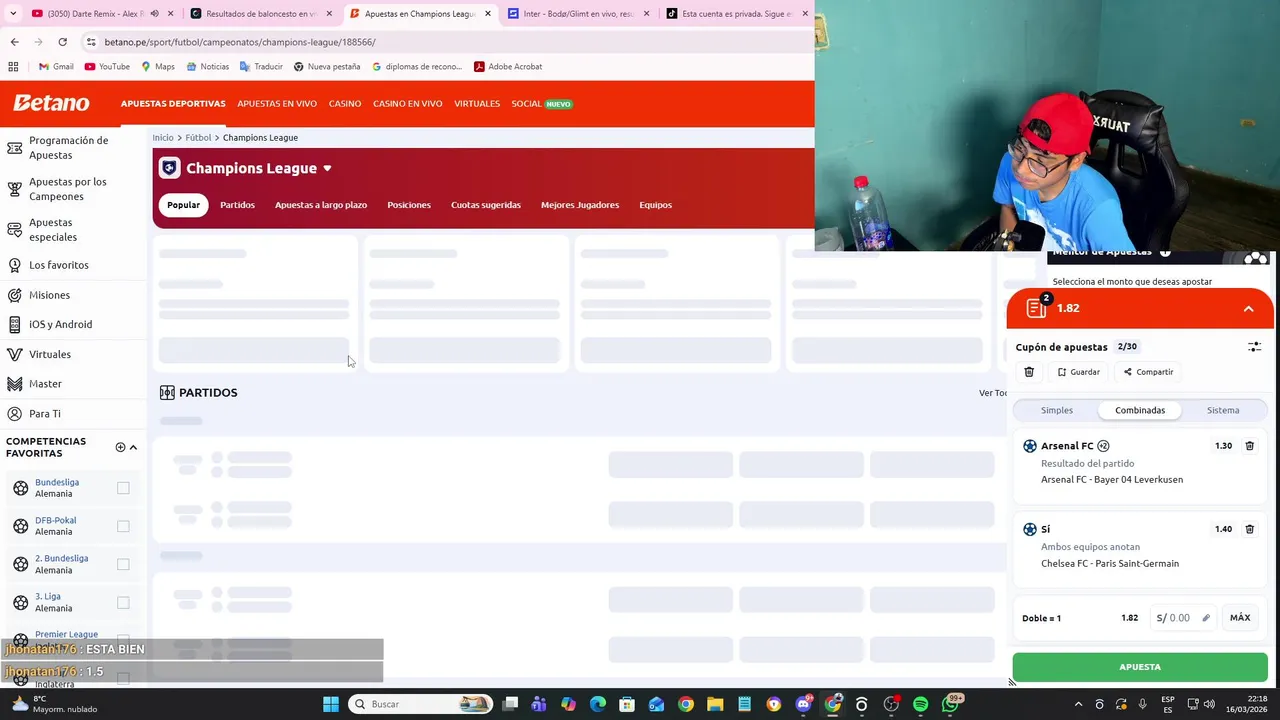The width and height of the screenshot is (1280, 720).
Task: Open Spotify from the taskbar
Action: click(920, 704)
